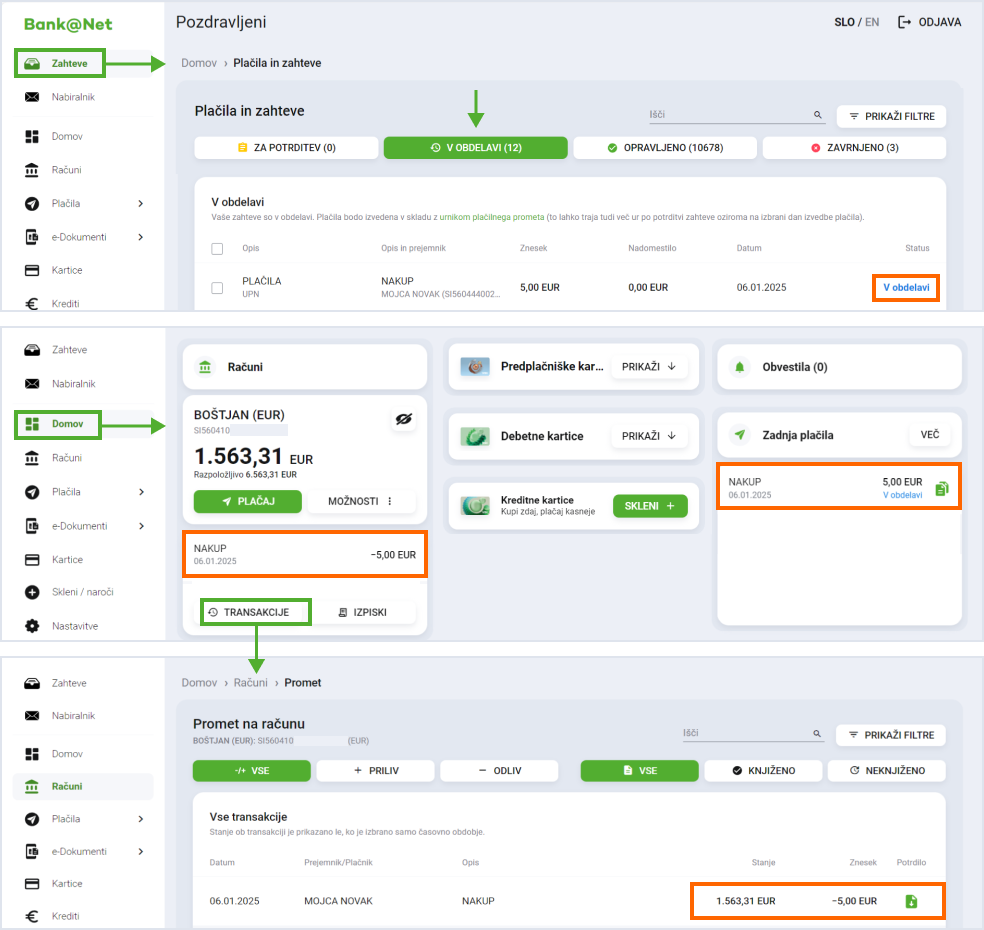The image size is (984, 930).
Task: Open the MOŽNOSTI menu on the BOŠTJAN account
Action: click(361, 501)
